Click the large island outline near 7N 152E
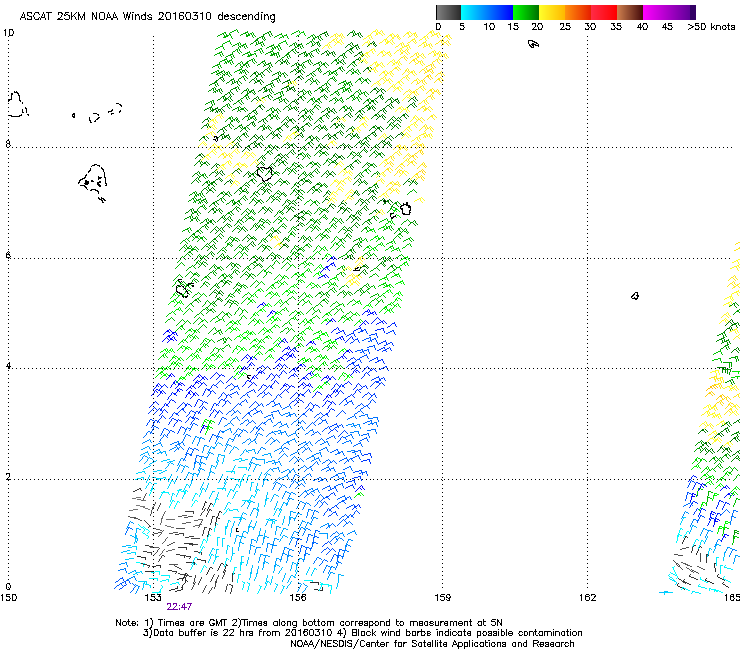Screen dimensions: 740x650 [93, 183]
